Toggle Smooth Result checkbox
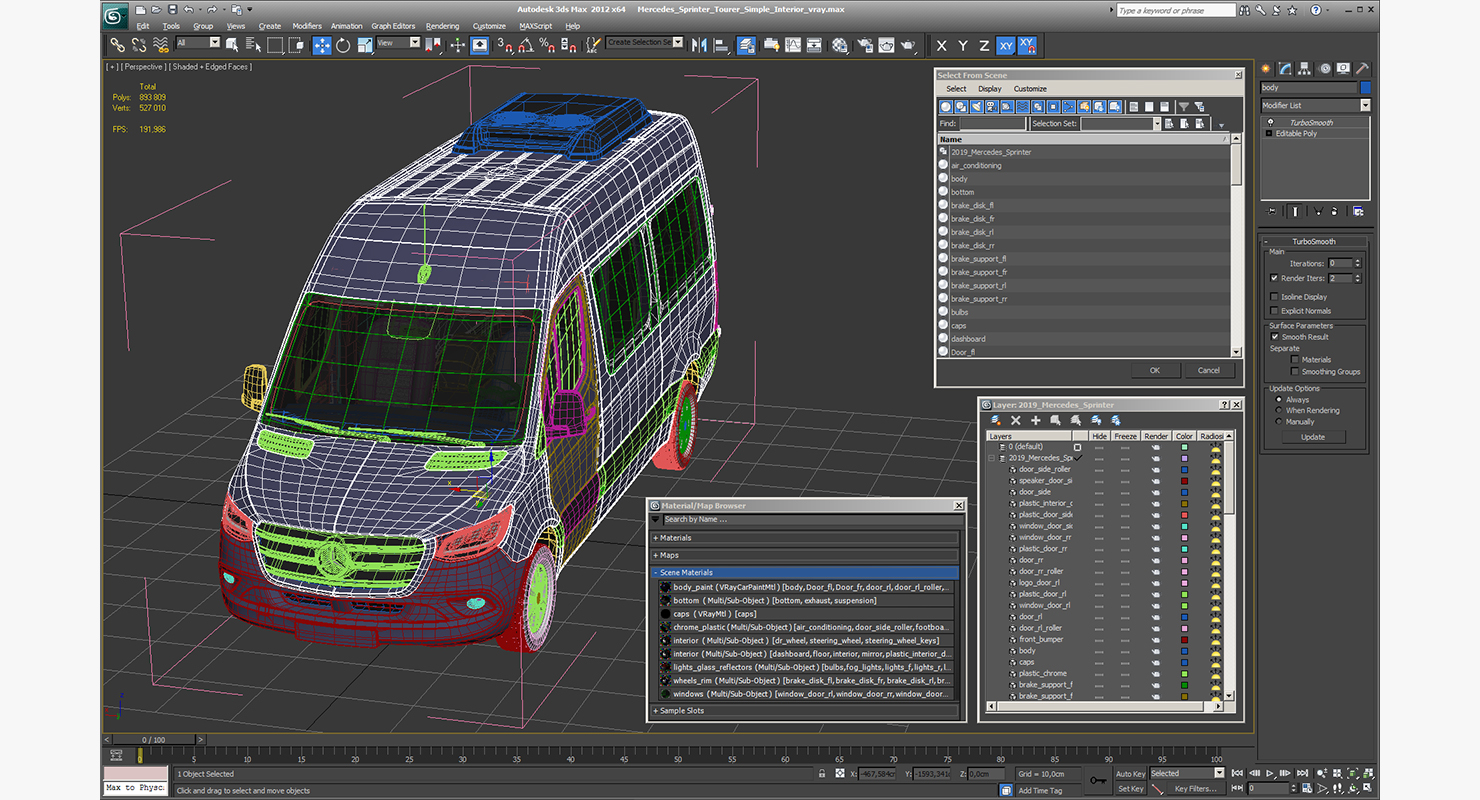This screenshot has width=1480, height=800. click(1274, 337)
